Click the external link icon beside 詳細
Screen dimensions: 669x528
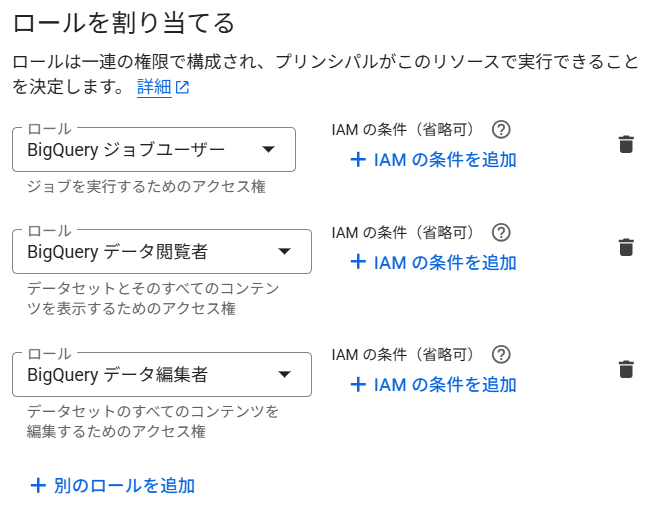pos(182,88)
